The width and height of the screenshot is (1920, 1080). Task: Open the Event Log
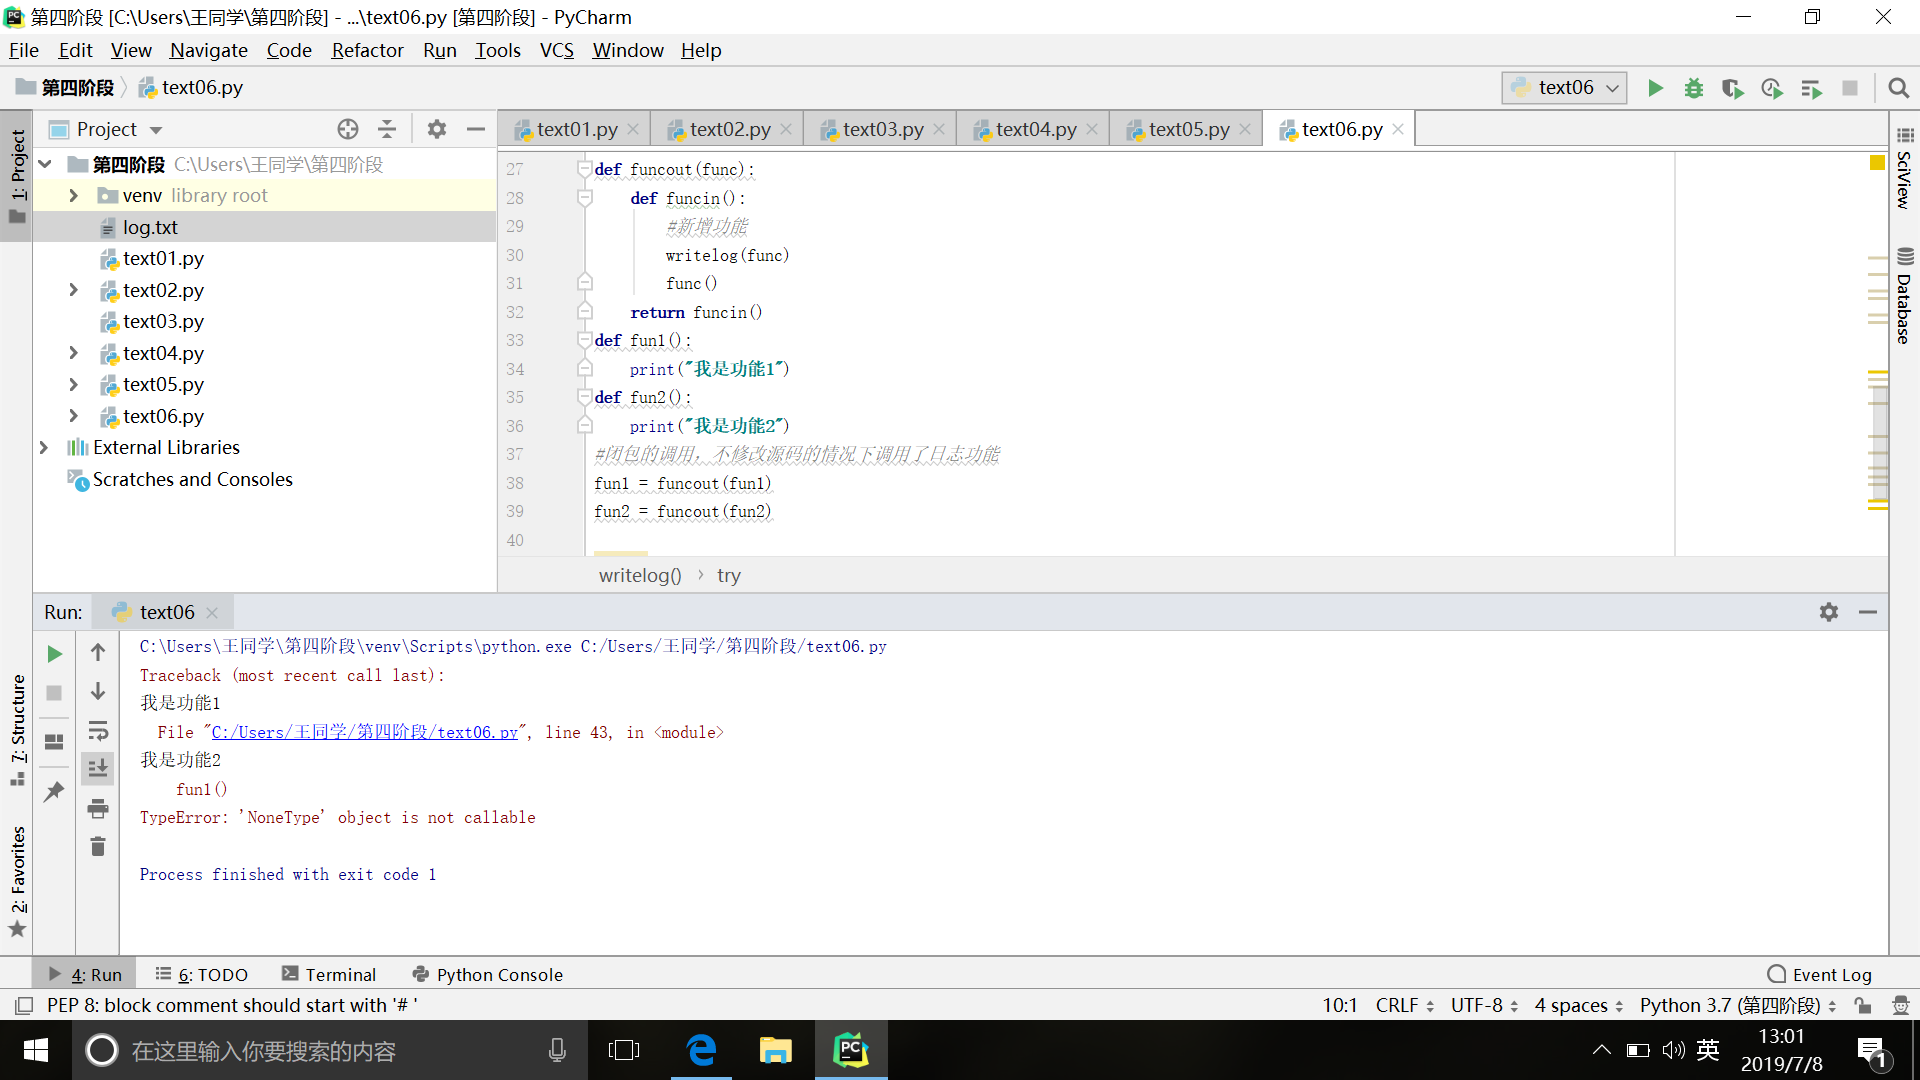(1820, 975)
